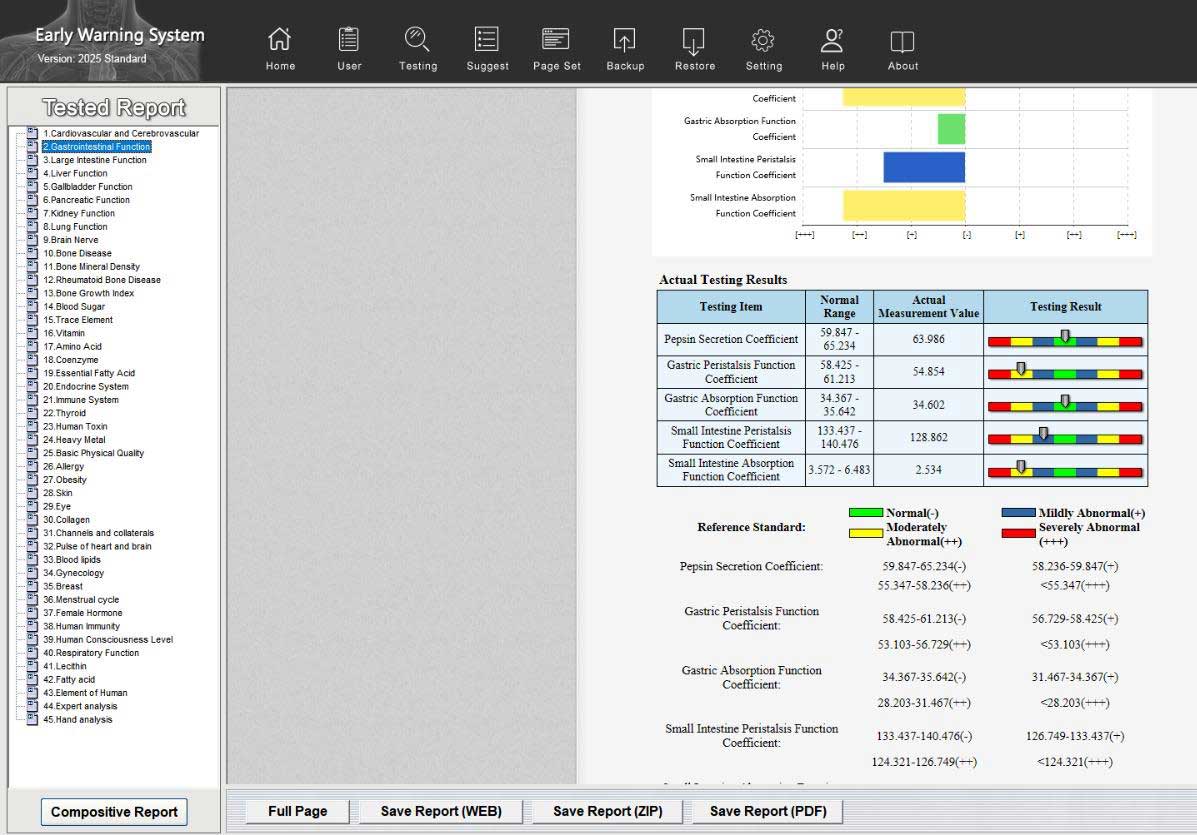
Task: Open the User clipboard icon
Action: 349,40
